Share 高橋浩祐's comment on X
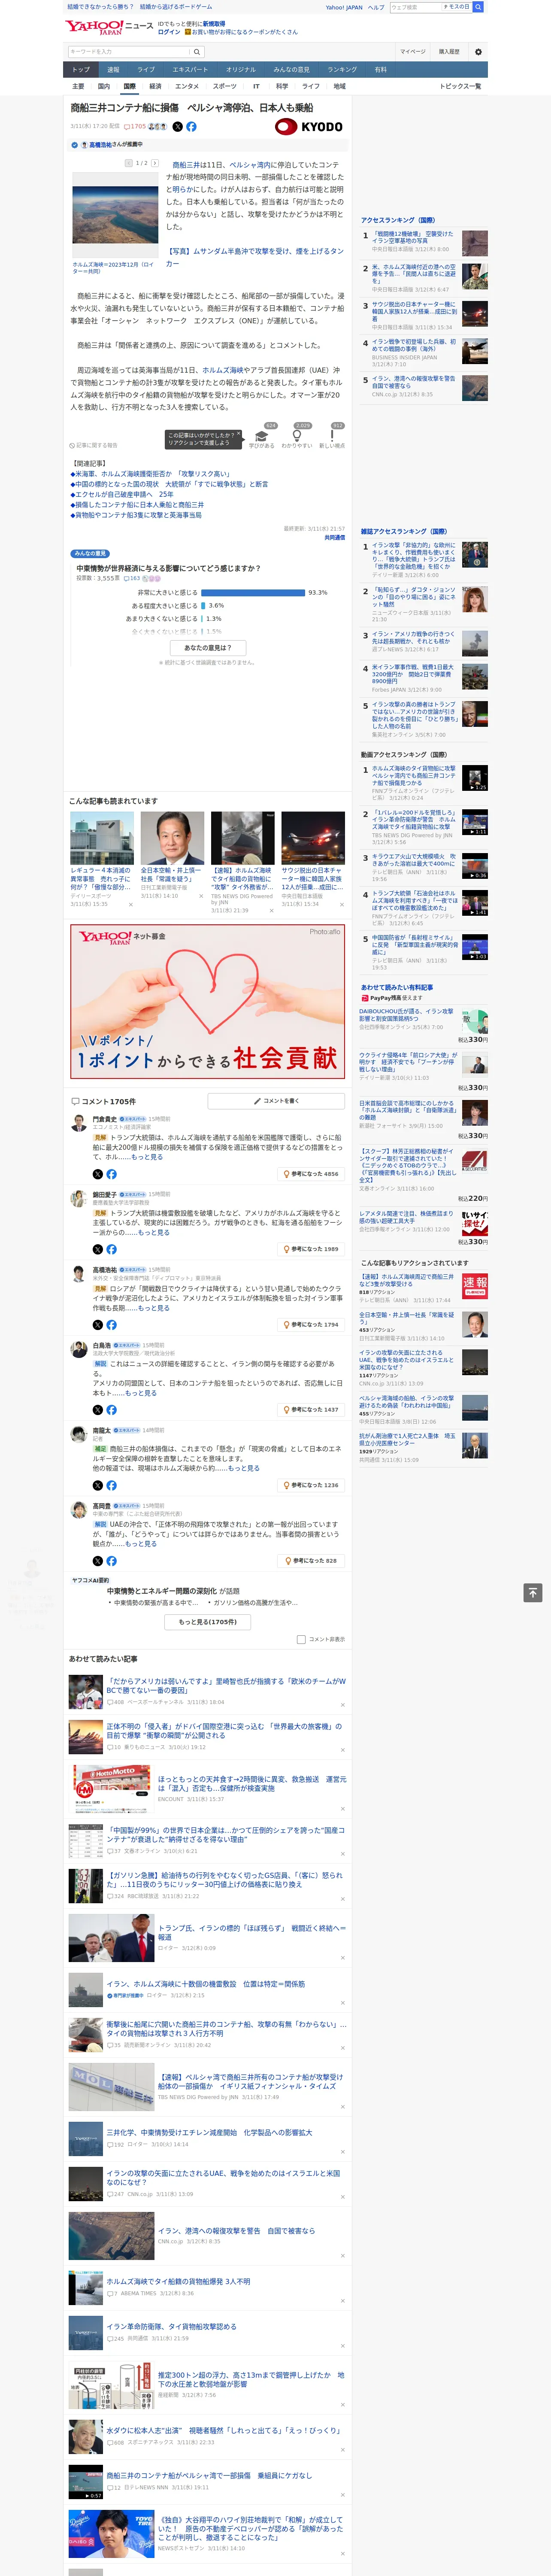 tap(98, 1325)
